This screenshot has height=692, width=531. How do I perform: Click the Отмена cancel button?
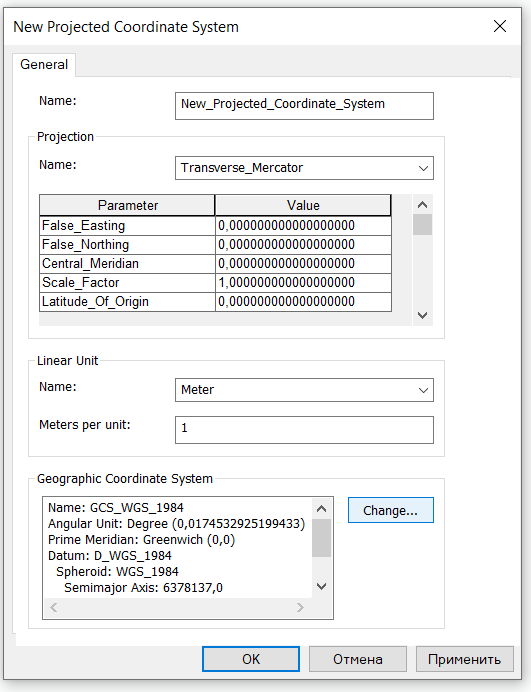coord(358,659)
